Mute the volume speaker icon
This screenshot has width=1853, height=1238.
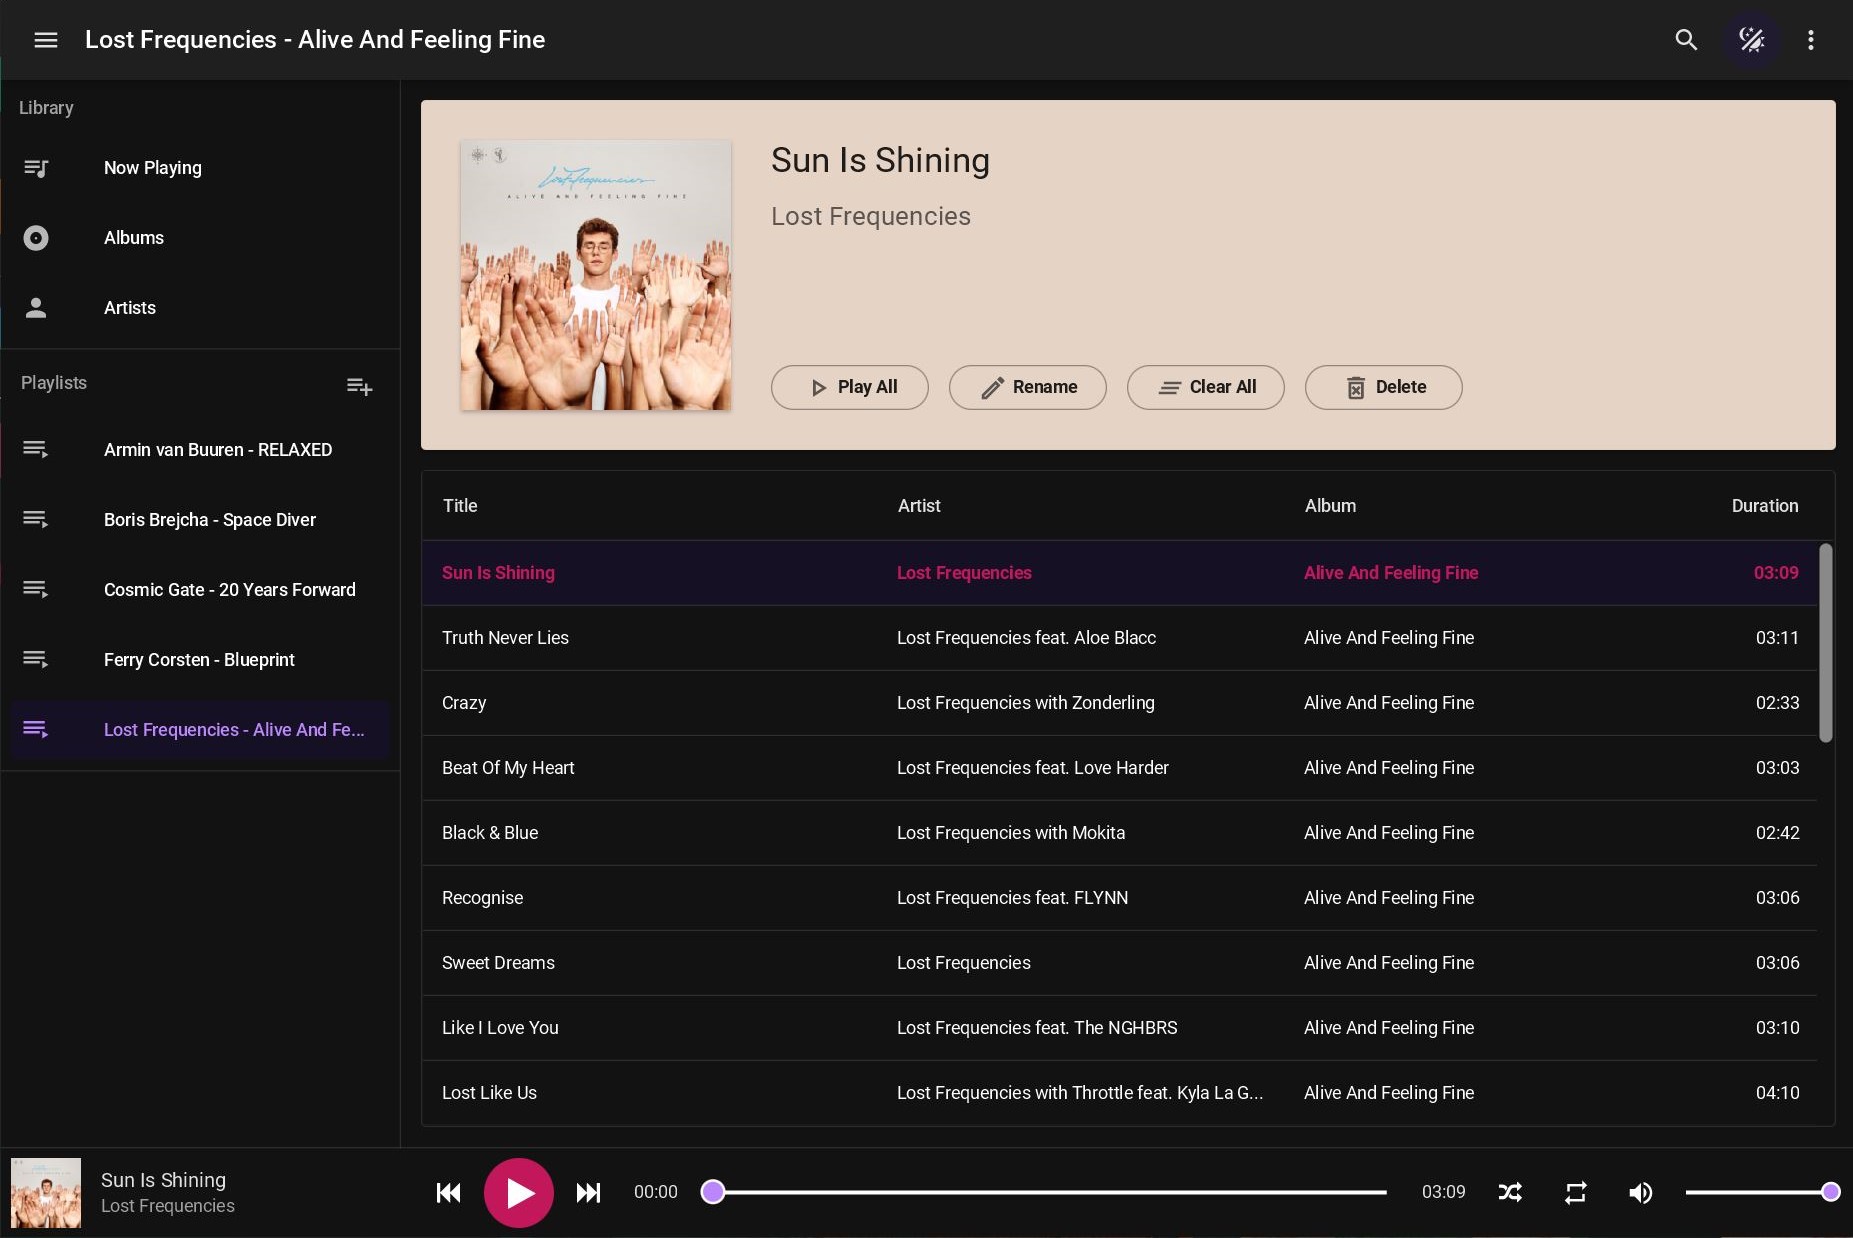tap(1640, 1192)
